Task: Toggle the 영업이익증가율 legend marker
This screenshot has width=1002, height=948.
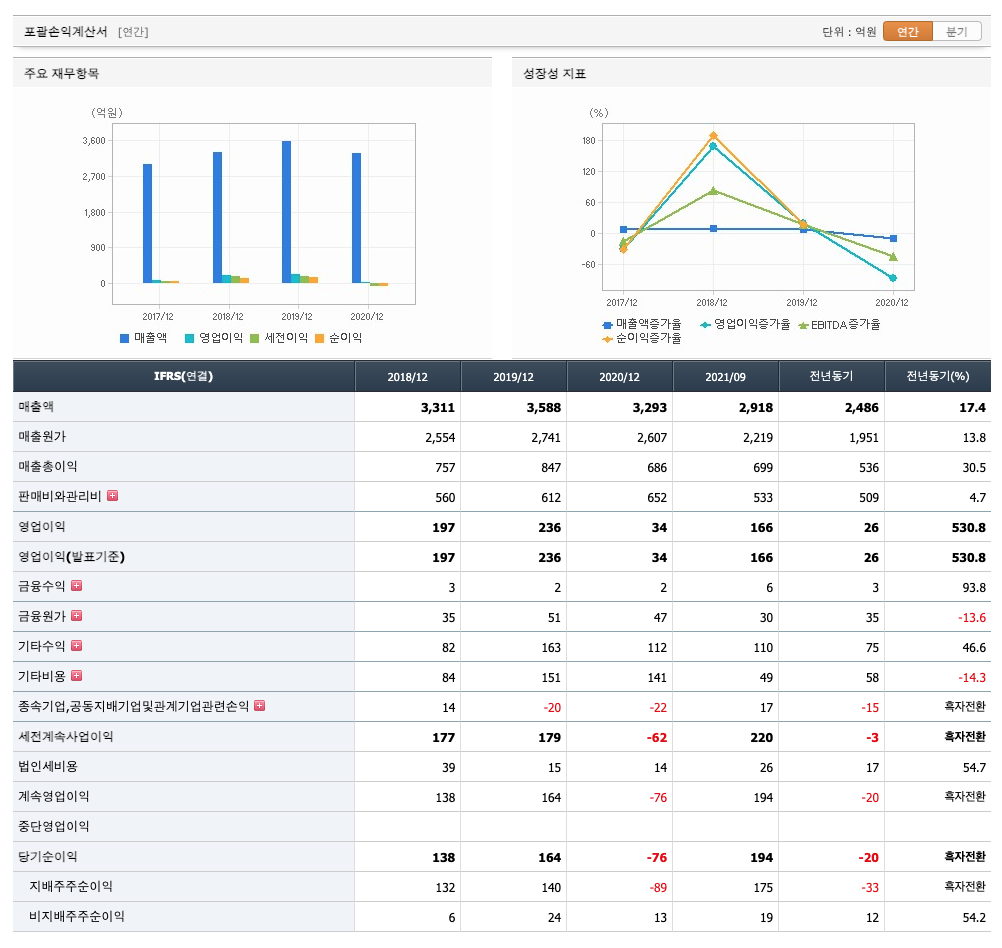Action: tap(705, 325)
